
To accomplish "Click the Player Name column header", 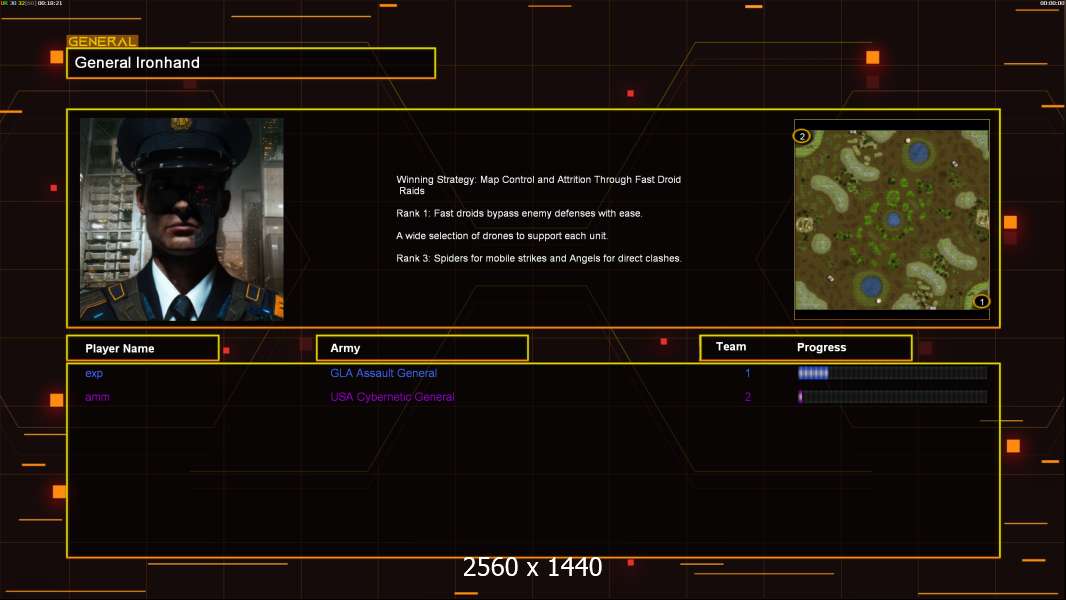I will 143,348.
